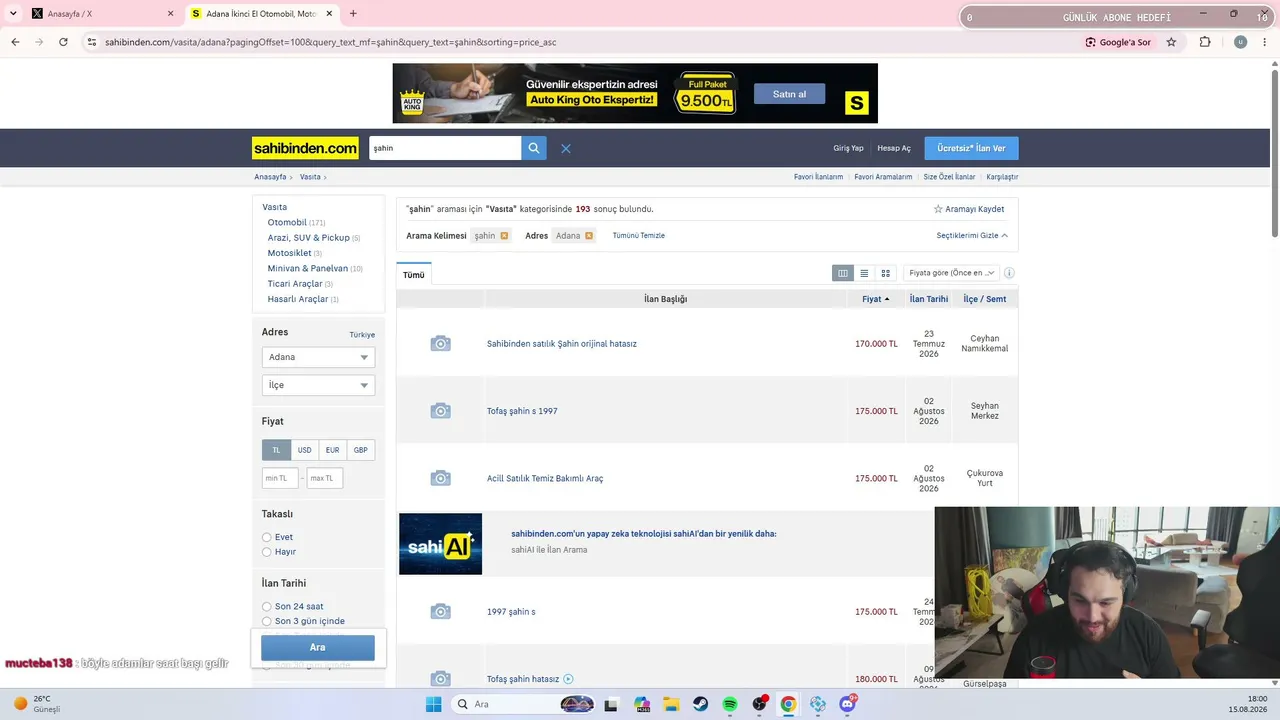This screenshot has width=1280, height=720.
Task: Open the Windows Start menu
Action: [x=433, y=704]
